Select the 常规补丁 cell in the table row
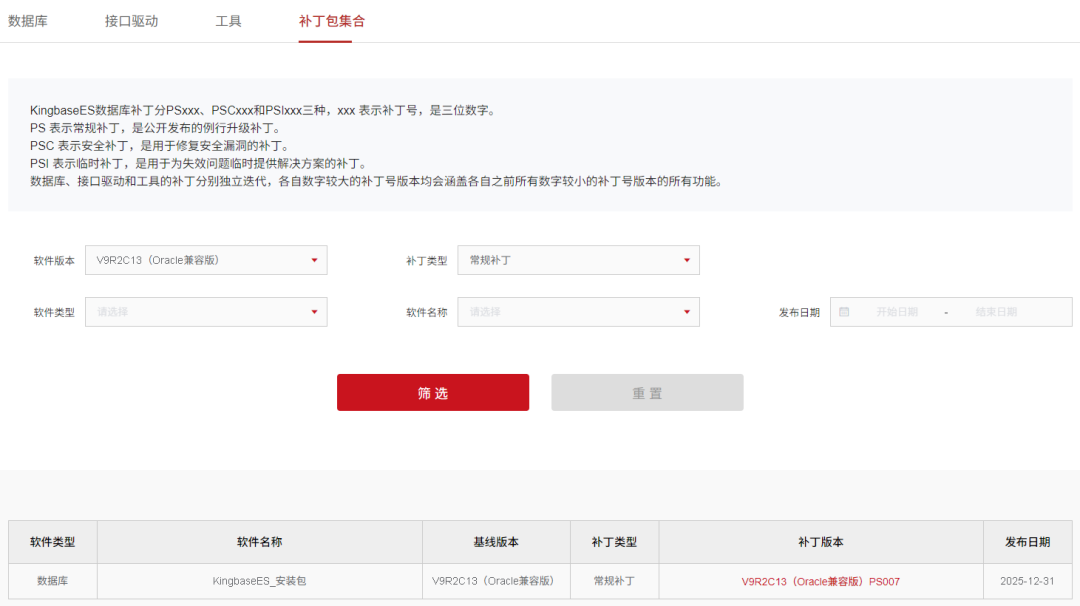Image resolution: width=1080 pixels, height=606 pixels. click(614, 581)
